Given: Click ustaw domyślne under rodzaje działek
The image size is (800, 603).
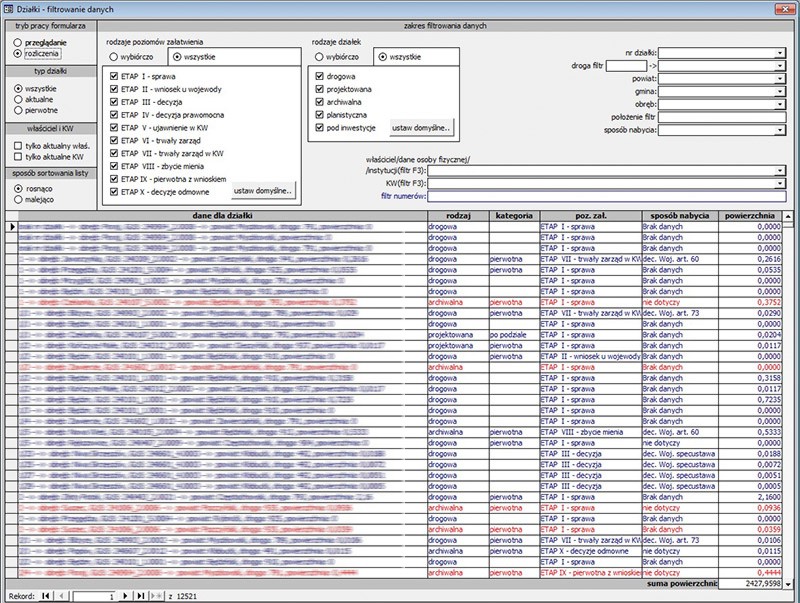Looking at the screenshot, I should point(421,128).
